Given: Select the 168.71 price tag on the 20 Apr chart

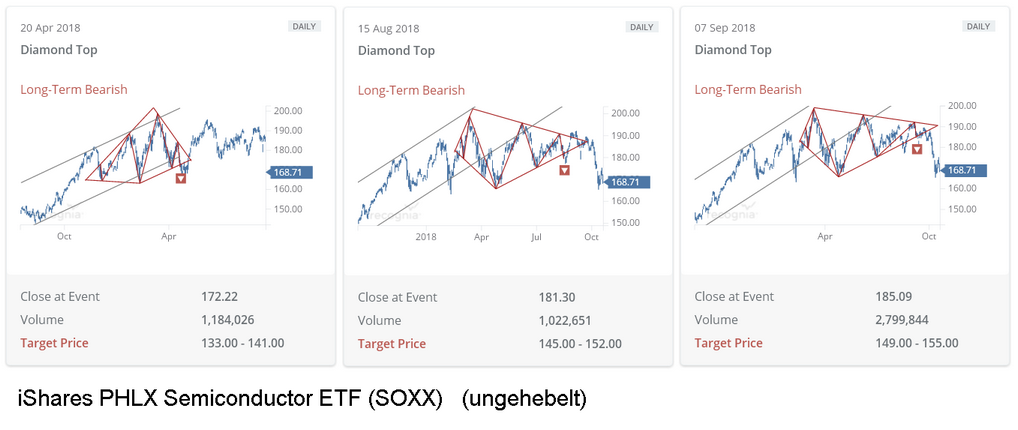Looking at the screenshot, I should (x=291, y=172).
